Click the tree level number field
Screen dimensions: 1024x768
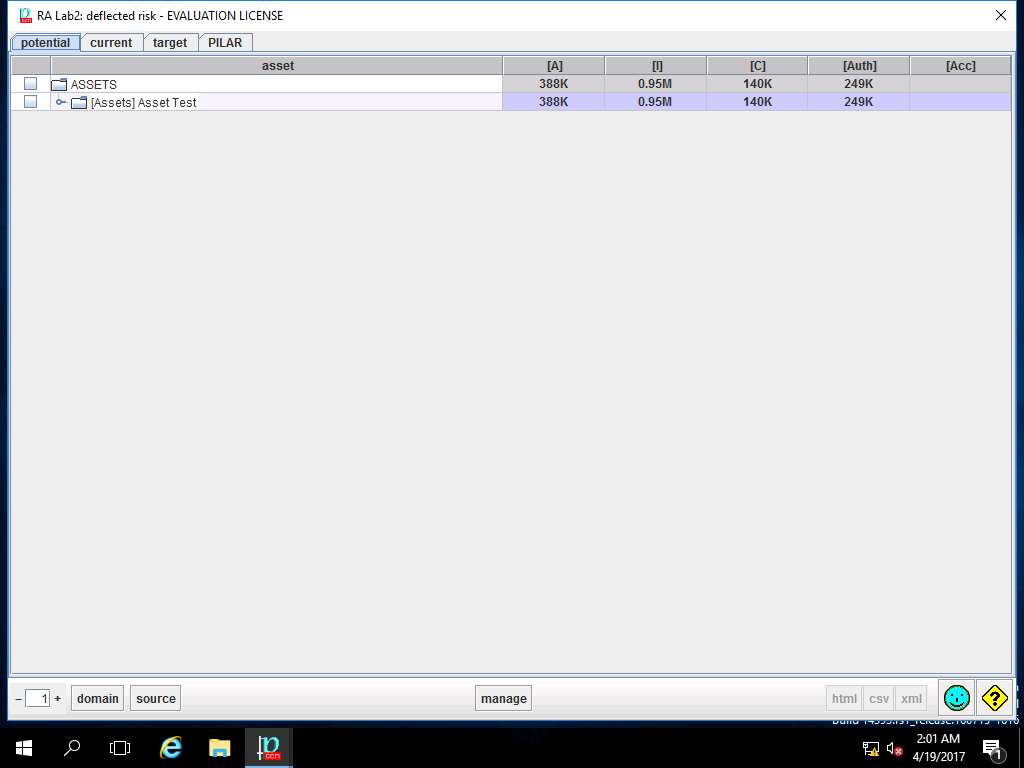tap(38, 699)
